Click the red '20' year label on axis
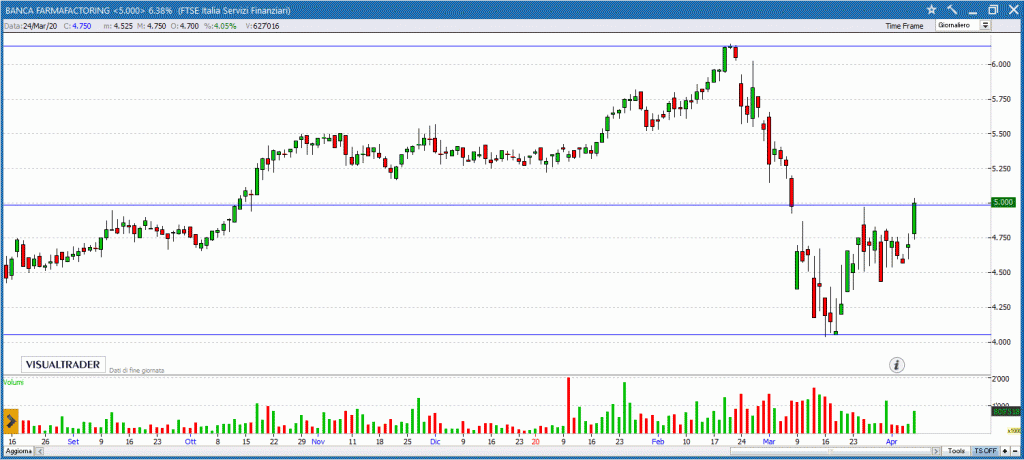The width and height of the screenshot is (1024, 460). (x=536, y=442)
